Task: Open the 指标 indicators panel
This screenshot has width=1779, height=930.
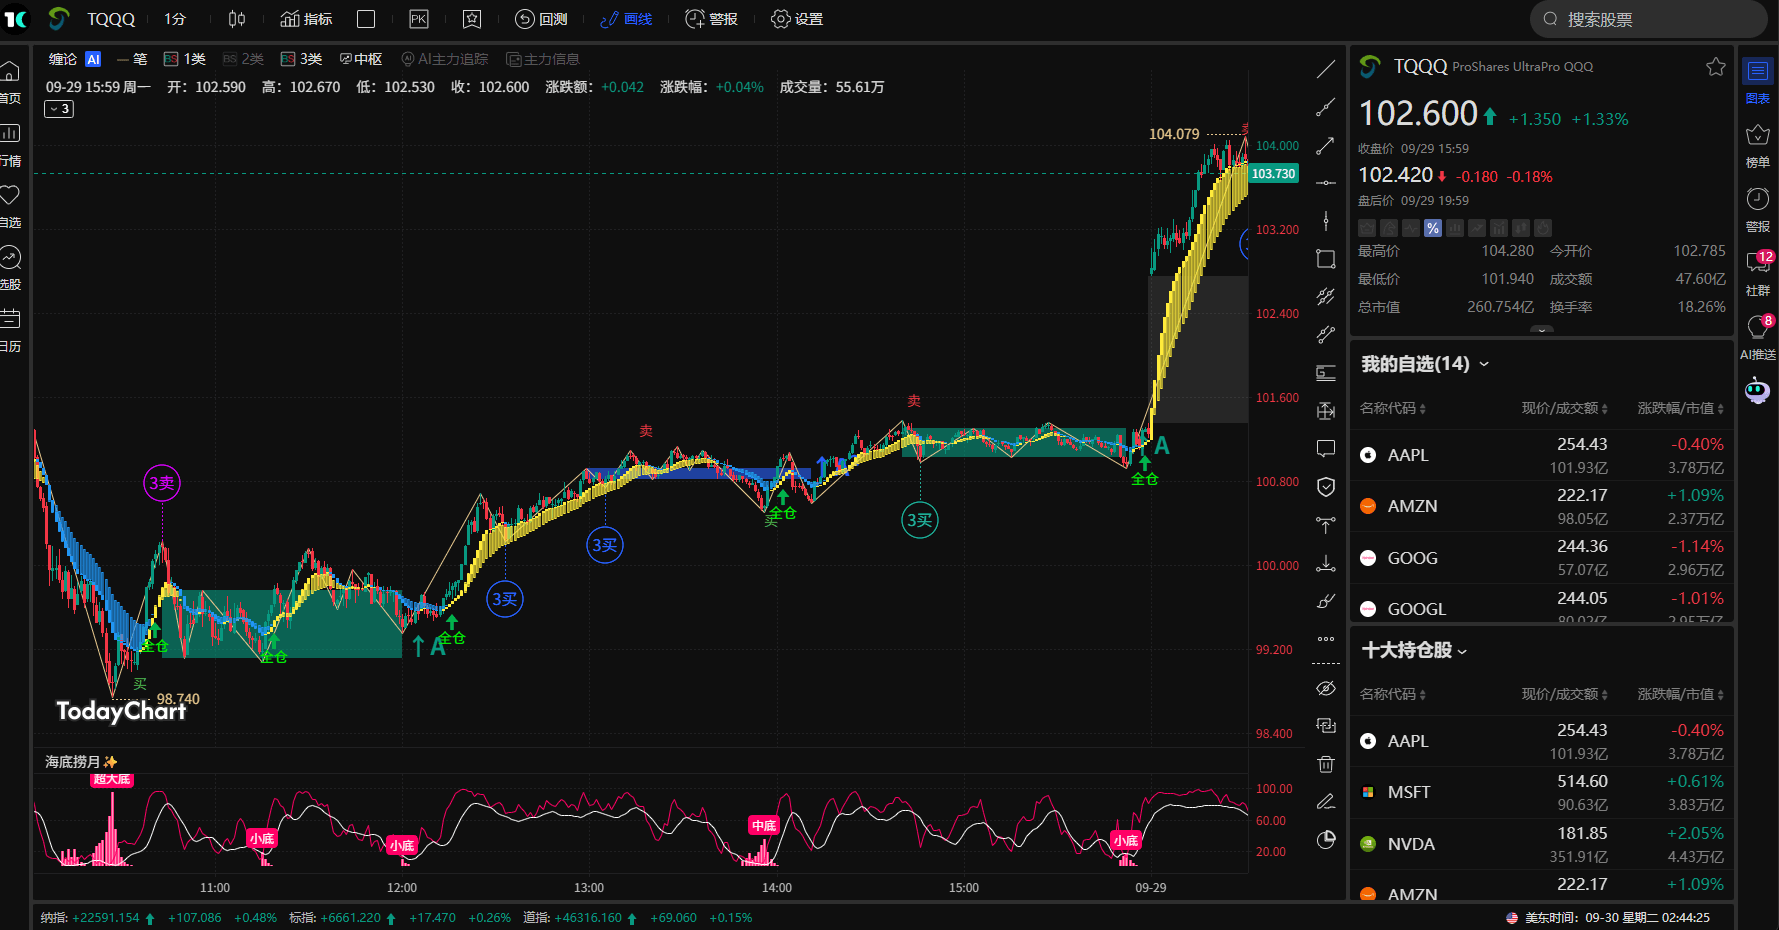Action: point(305,19)
